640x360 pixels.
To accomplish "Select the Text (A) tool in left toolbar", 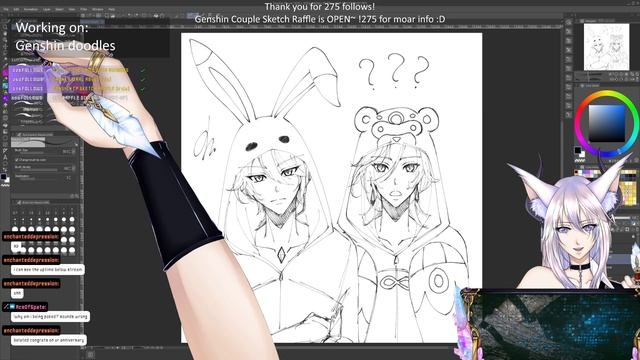I will point(5,157).
